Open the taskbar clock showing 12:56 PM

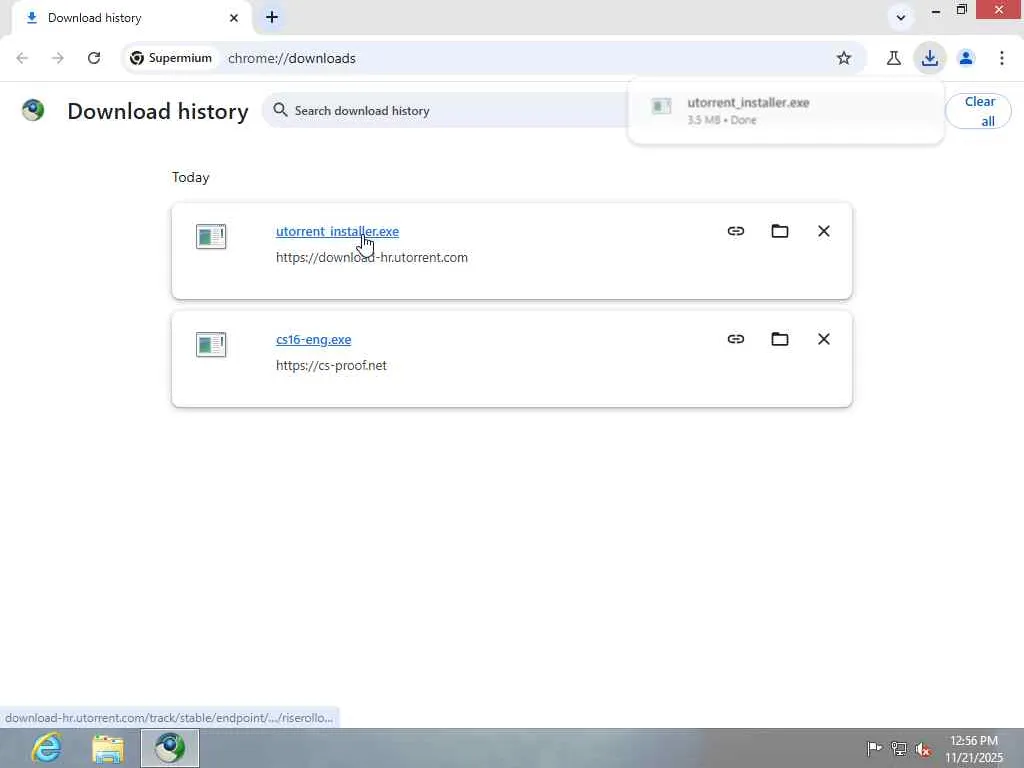click(x=974, y=749)
